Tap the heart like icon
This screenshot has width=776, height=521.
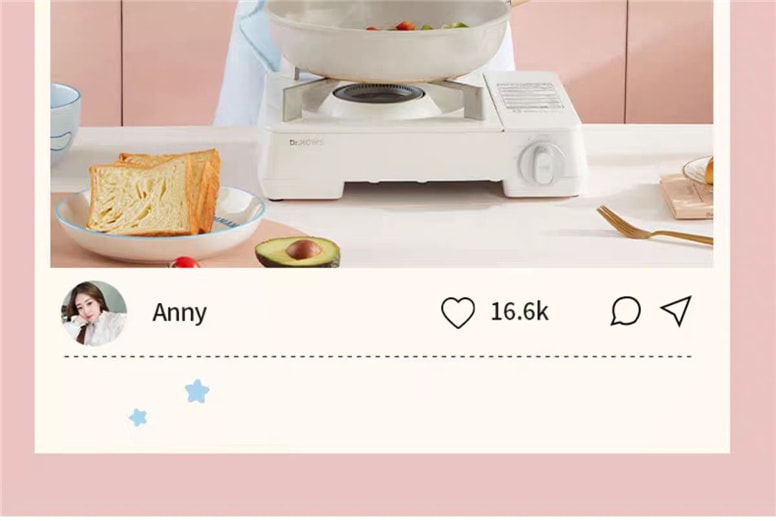tap(458, 312)
